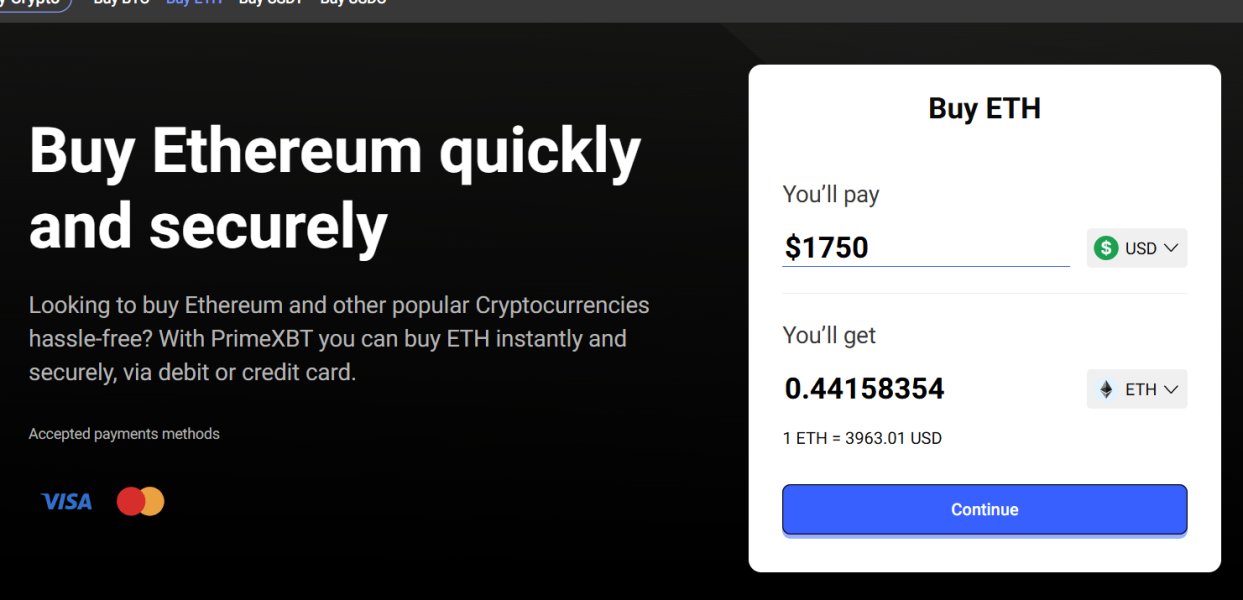Open the Buy USDT tab
The width and height of the screenshot is (1243, 600).
[x=270, y=3]
